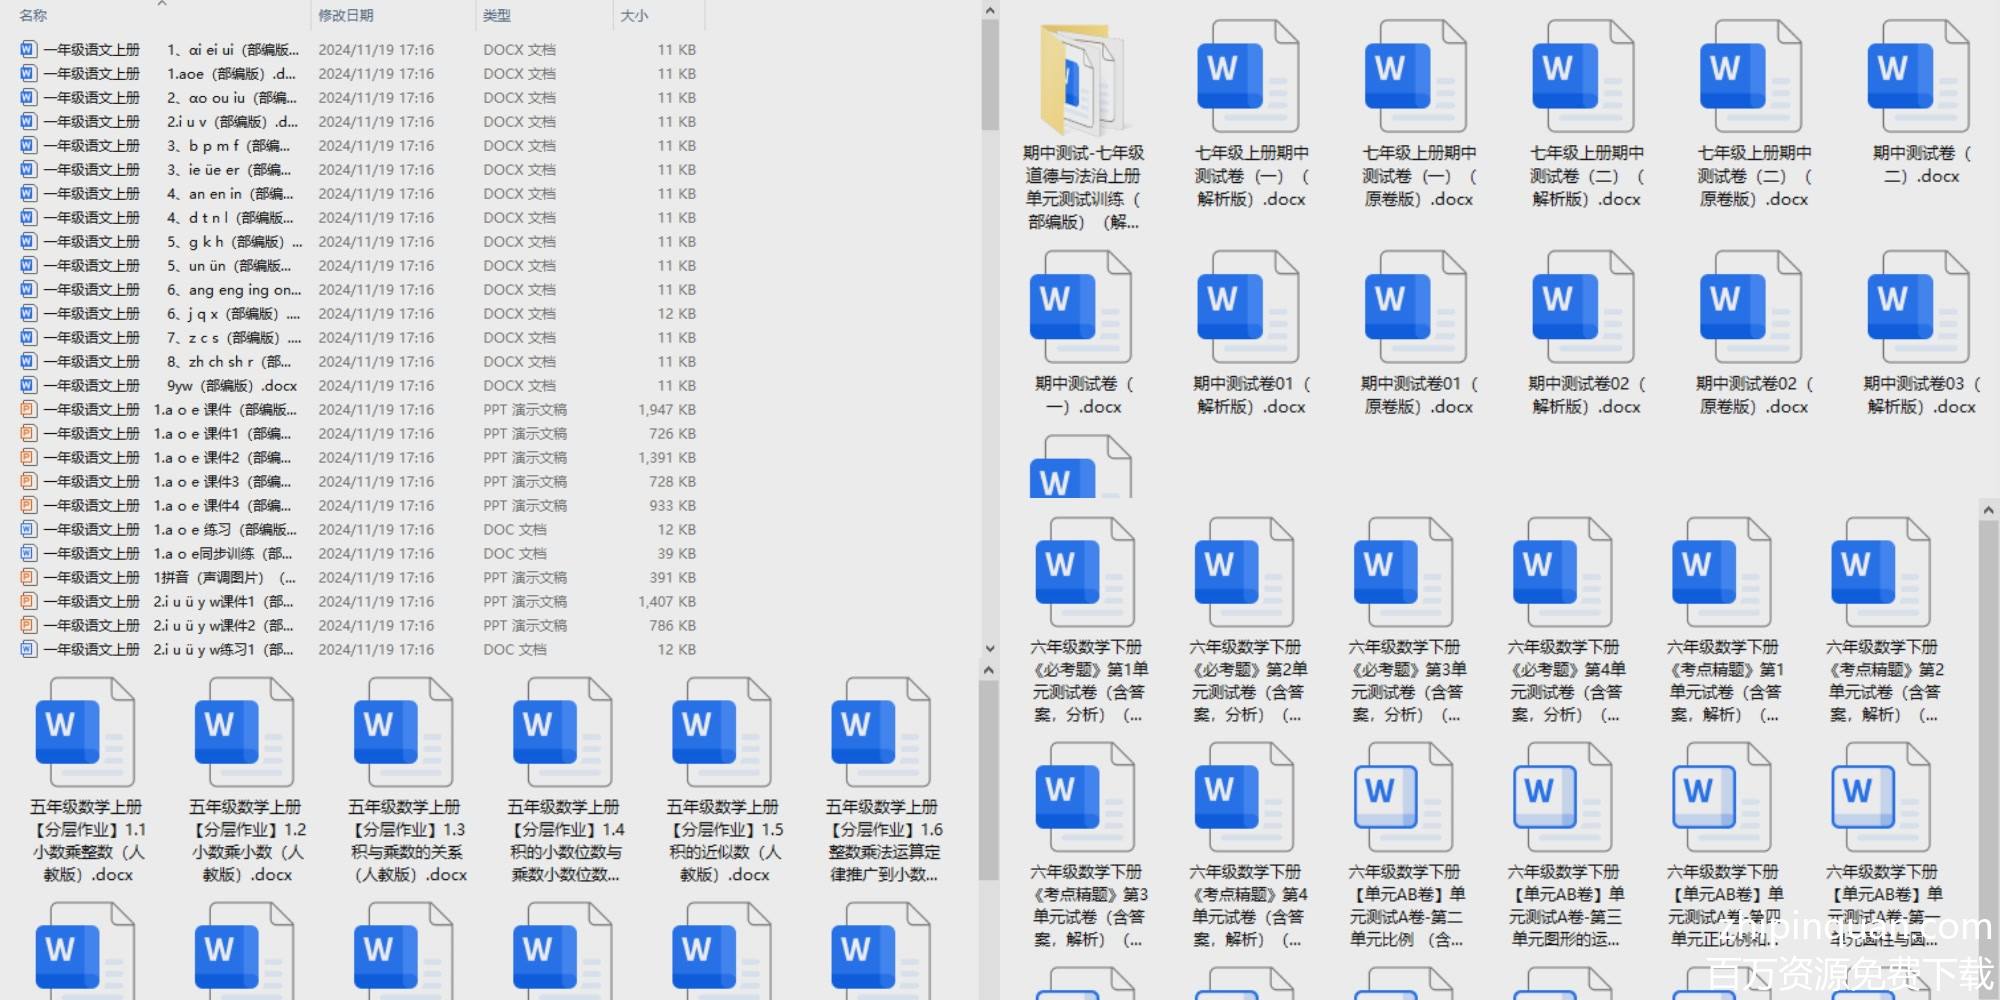The image size is (2000, 1000).
Task: Select the 1.a o e 同步训练 file name
Action: tap(223, 553)
